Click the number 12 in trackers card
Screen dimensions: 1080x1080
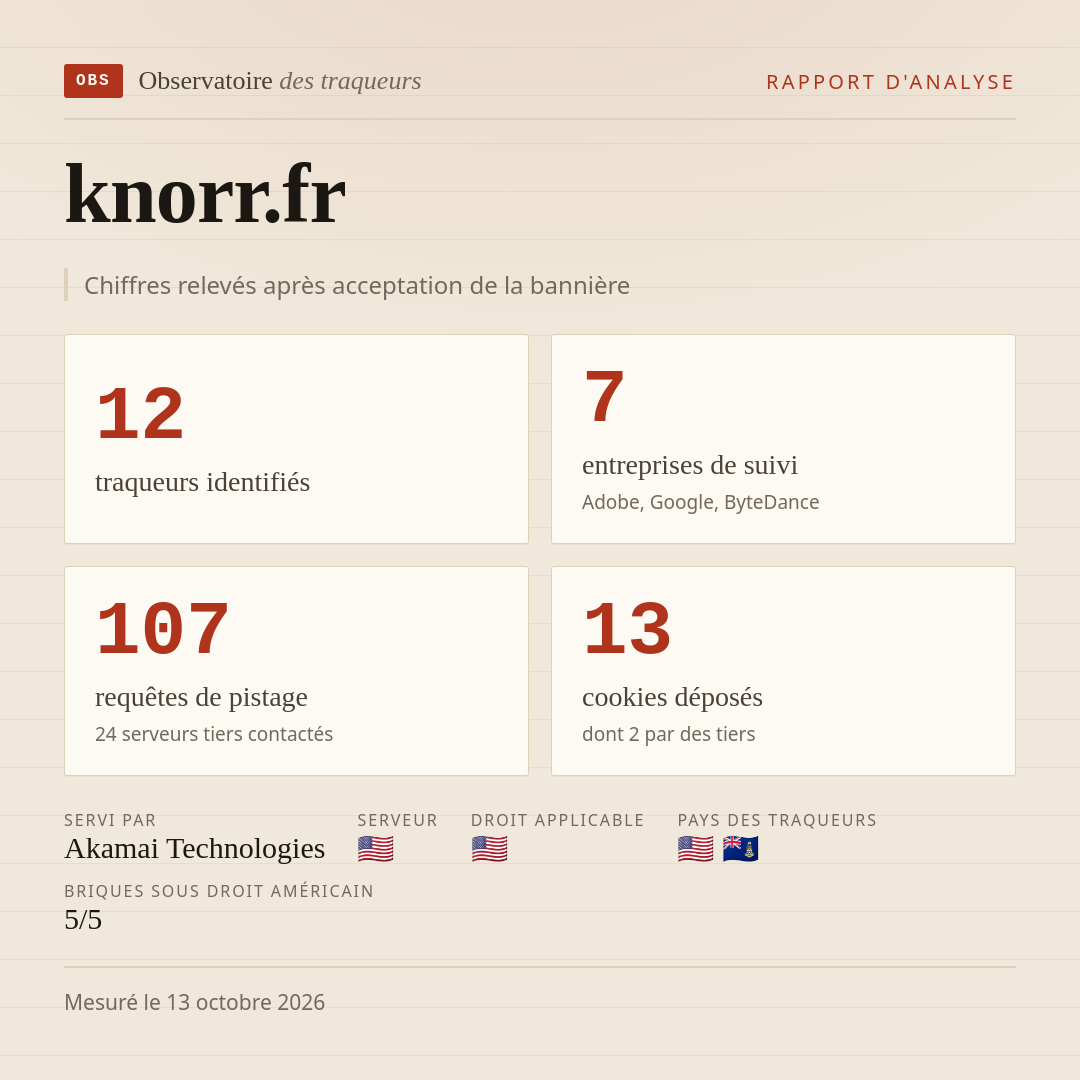pos(140,414)
